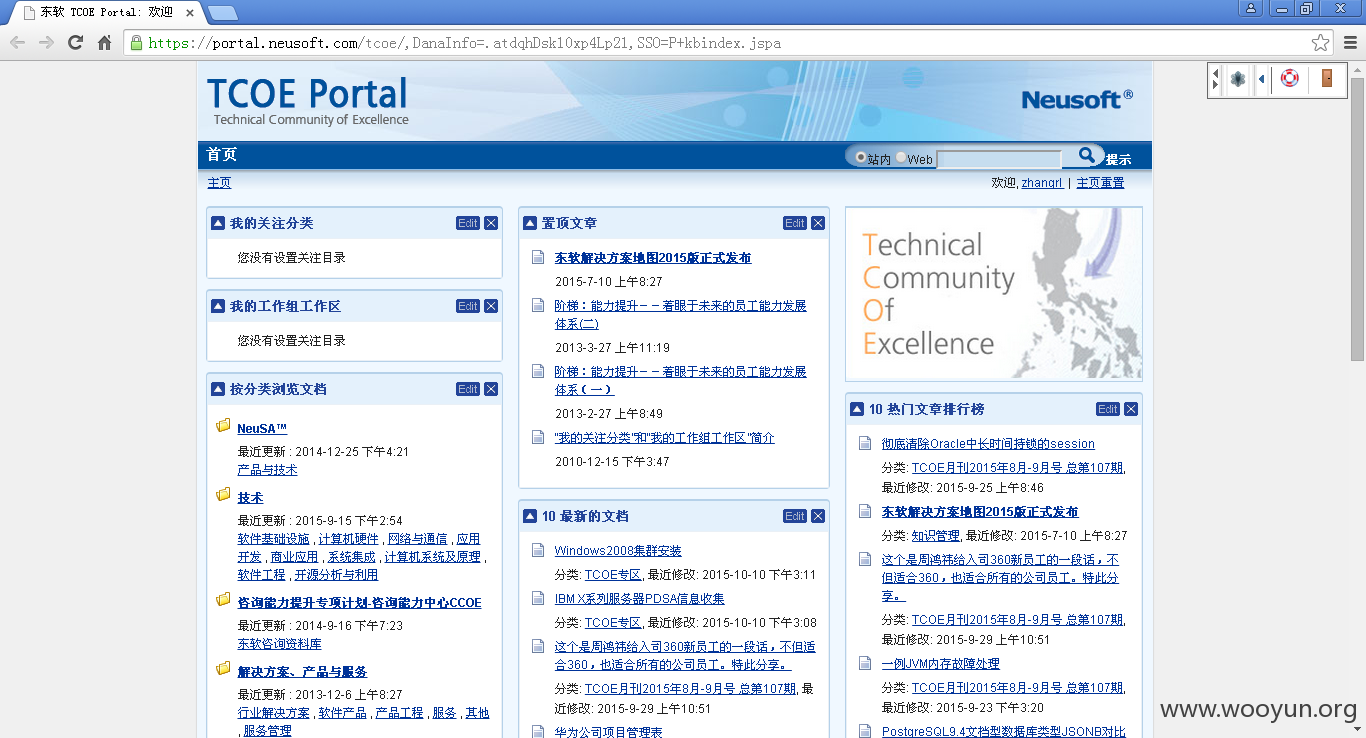Click document icon beside IBM X系列服务器PDSA信息收集

[x=538, y=598]
